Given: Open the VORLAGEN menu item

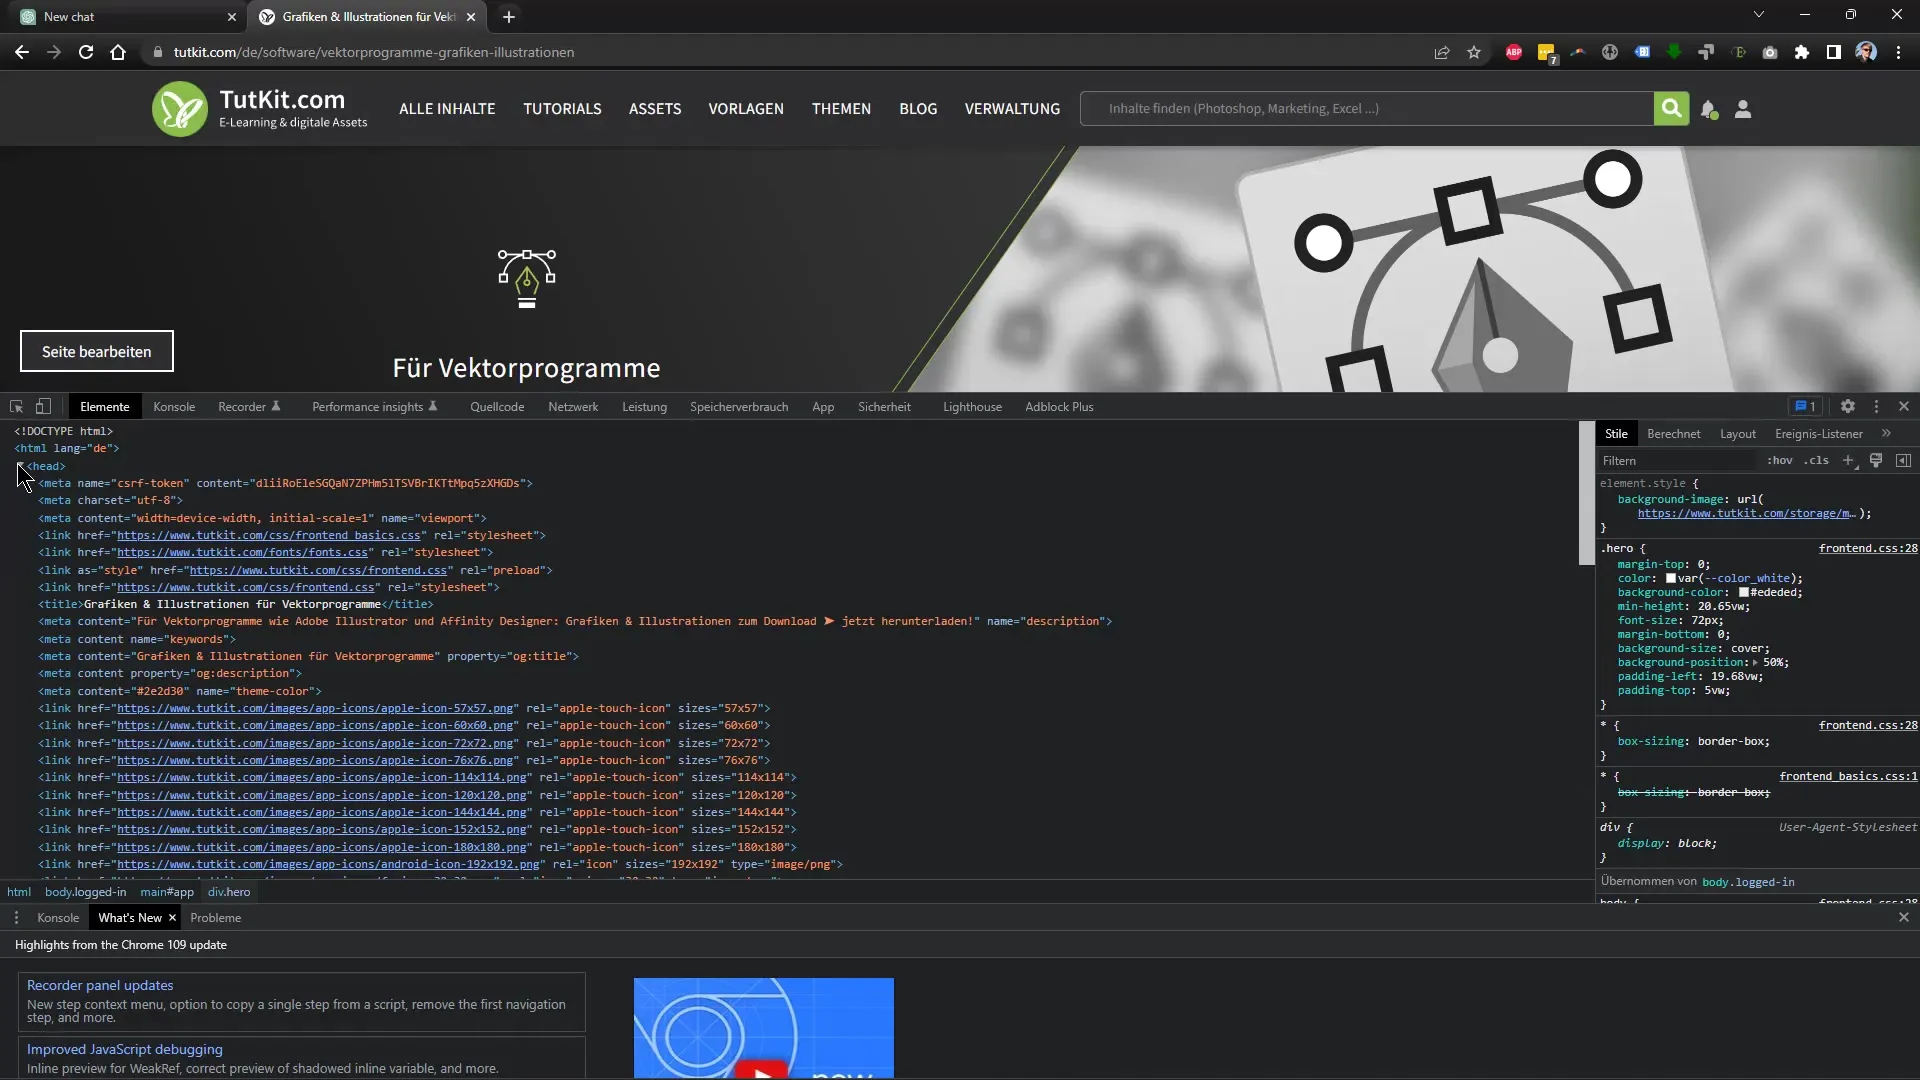Looking at the screenshot, I should click(746, 109).
